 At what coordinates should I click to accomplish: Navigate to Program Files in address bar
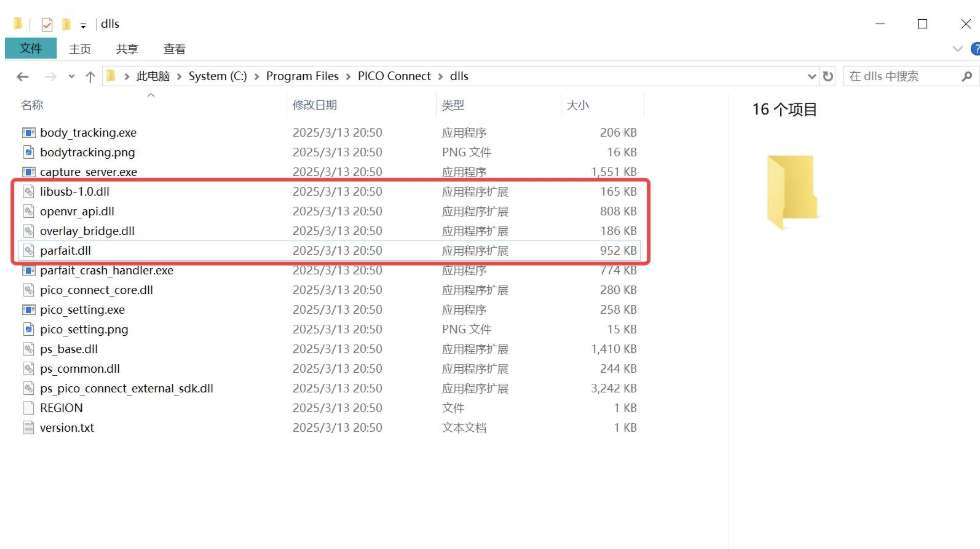302,76
